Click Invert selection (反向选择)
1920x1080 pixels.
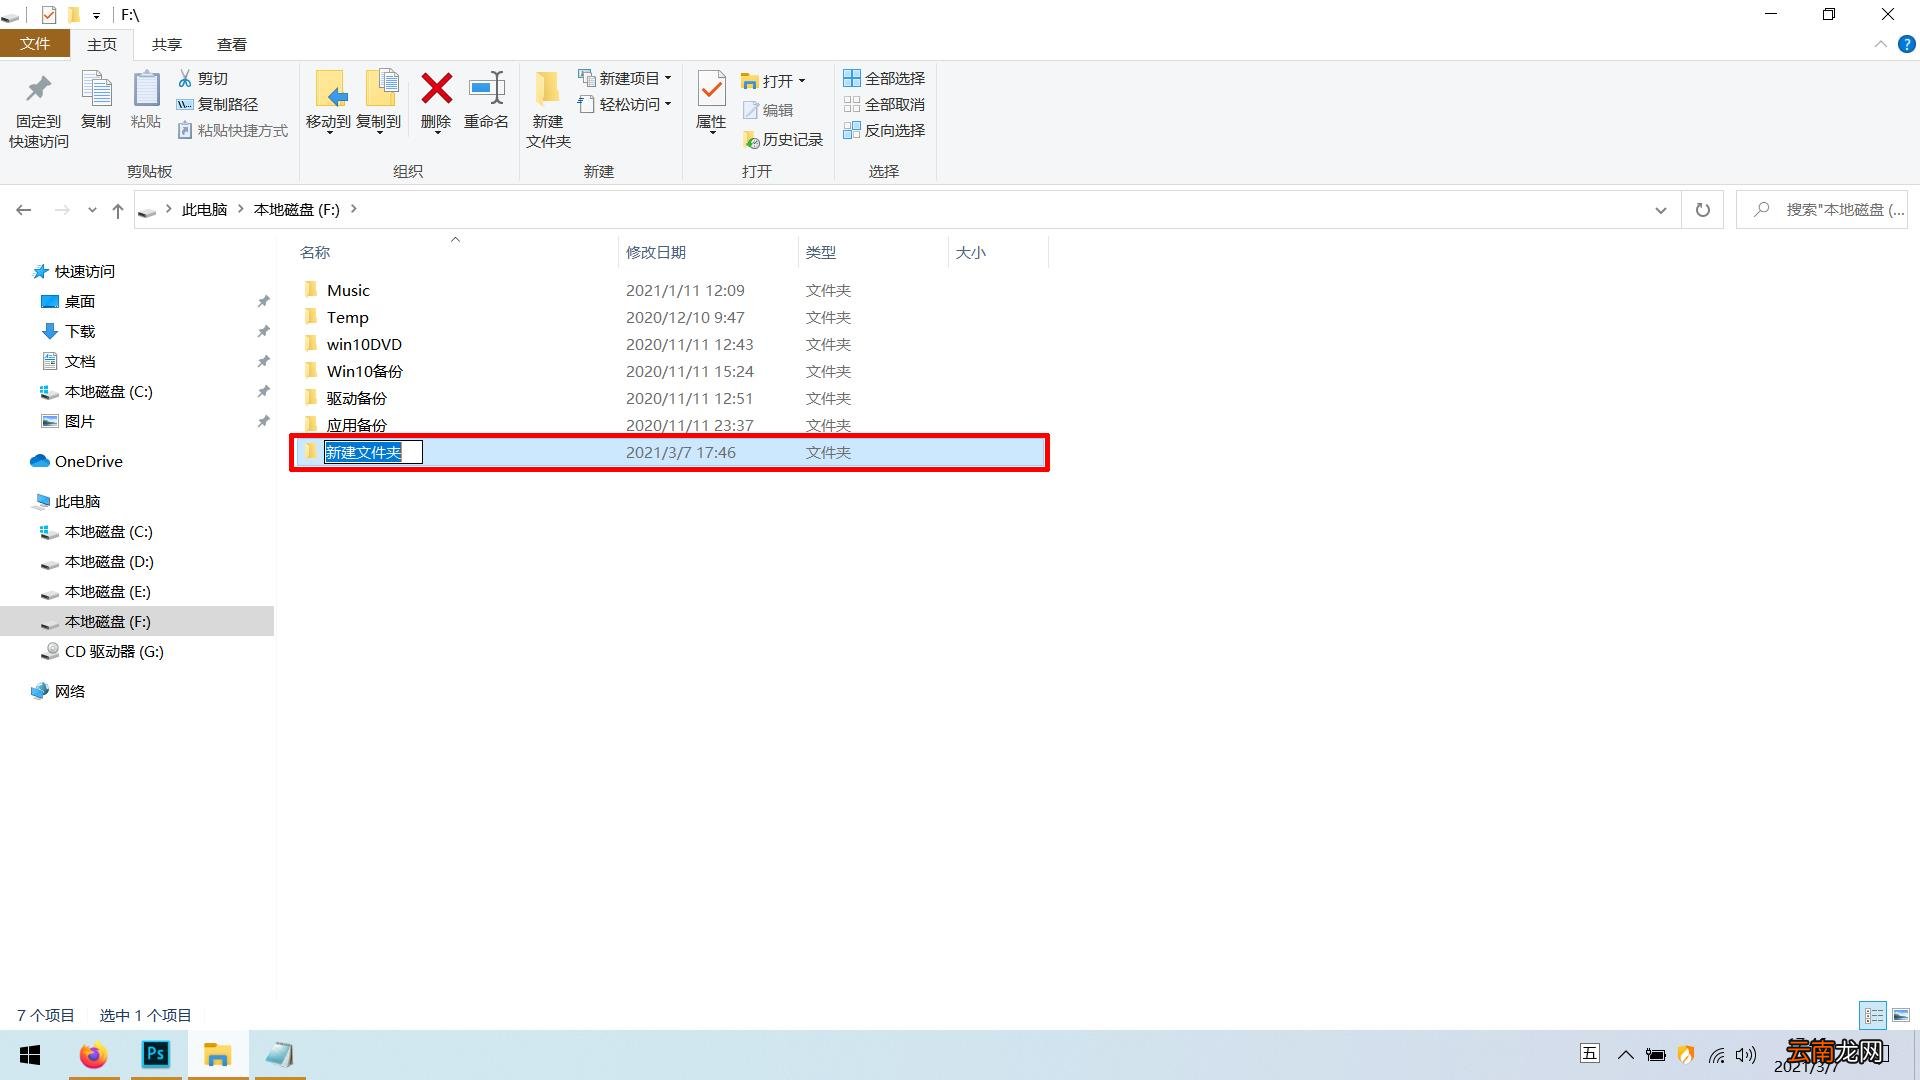point(884,130)
